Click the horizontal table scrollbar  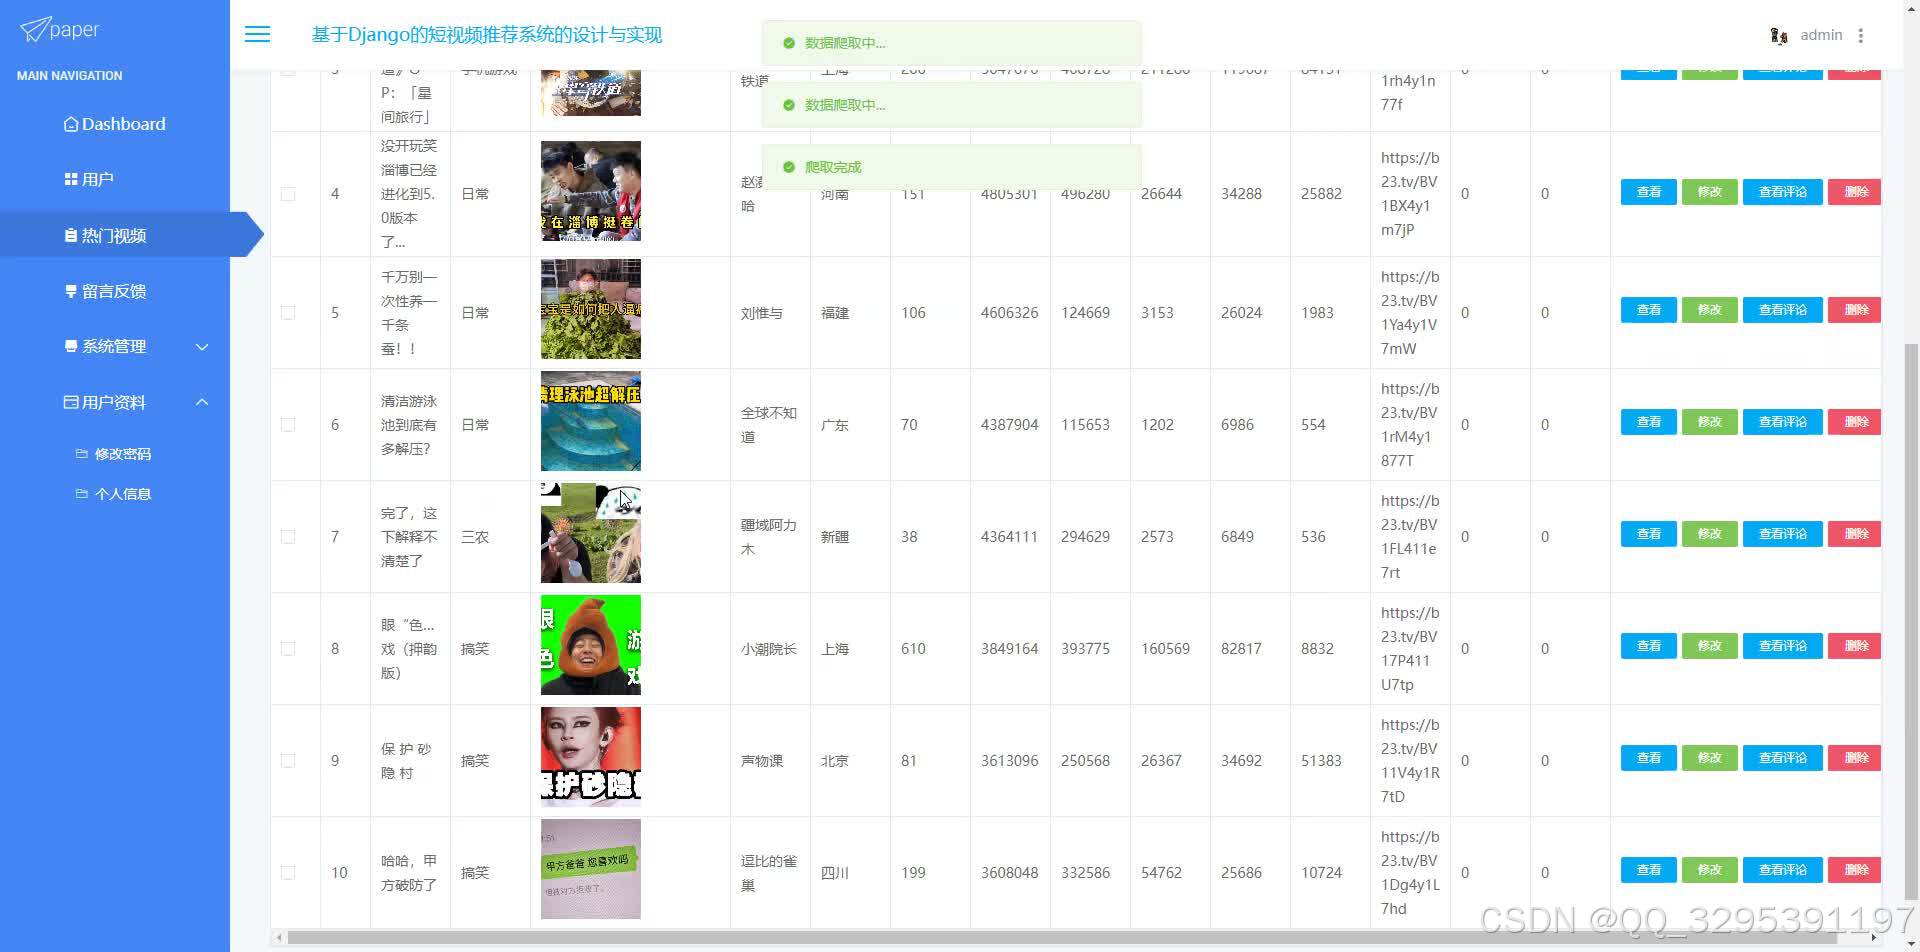coord(1062,938)
